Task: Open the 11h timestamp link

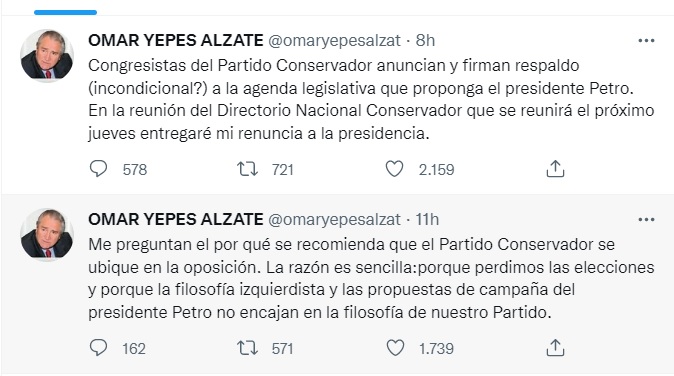Action: [x=427, y=220]
